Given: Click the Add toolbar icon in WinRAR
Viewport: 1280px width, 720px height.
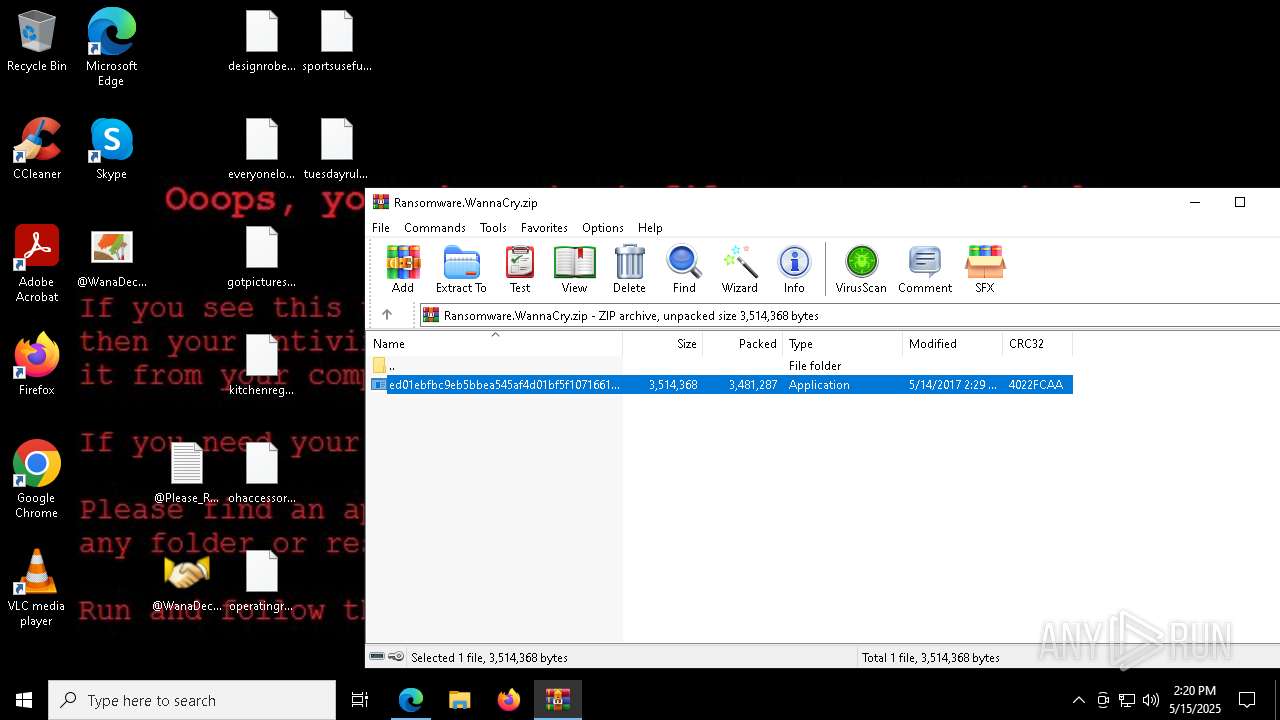Looking at the screenshot, I should pyautogui.click(x=403, y=269).
